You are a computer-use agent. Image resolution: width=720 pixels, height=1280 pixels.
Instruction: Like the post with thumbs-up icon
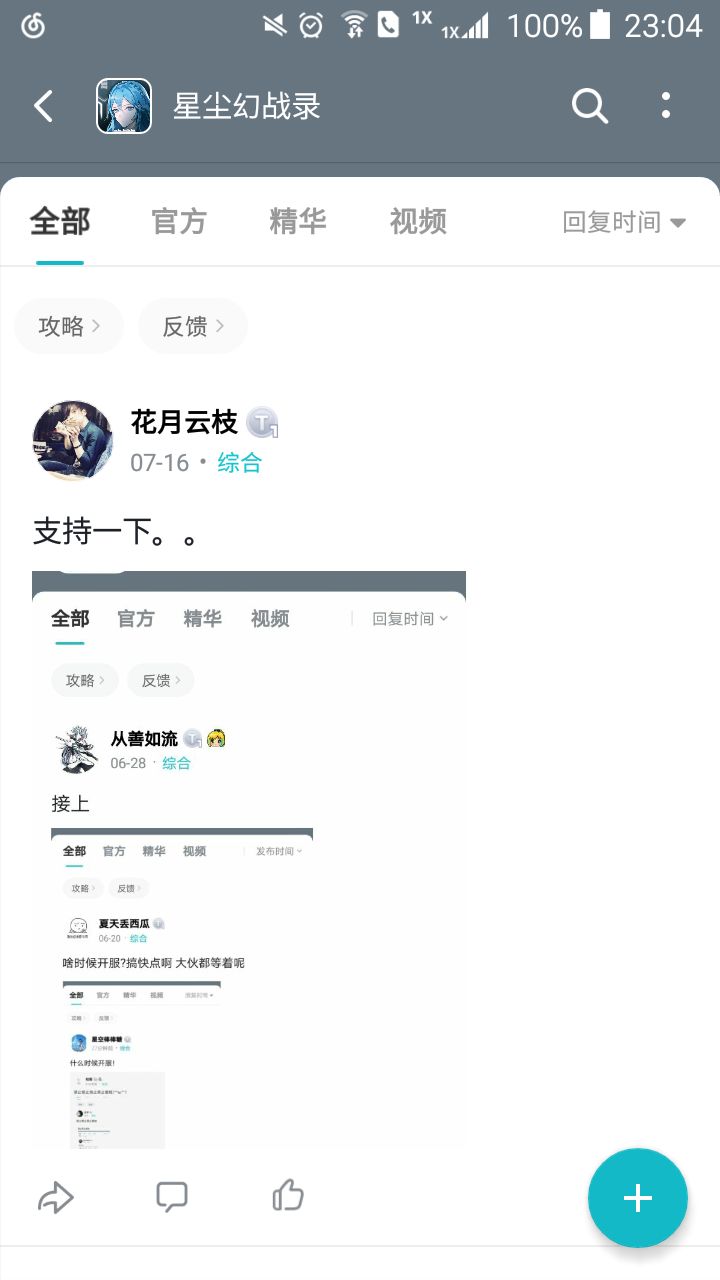[288, 1195]
